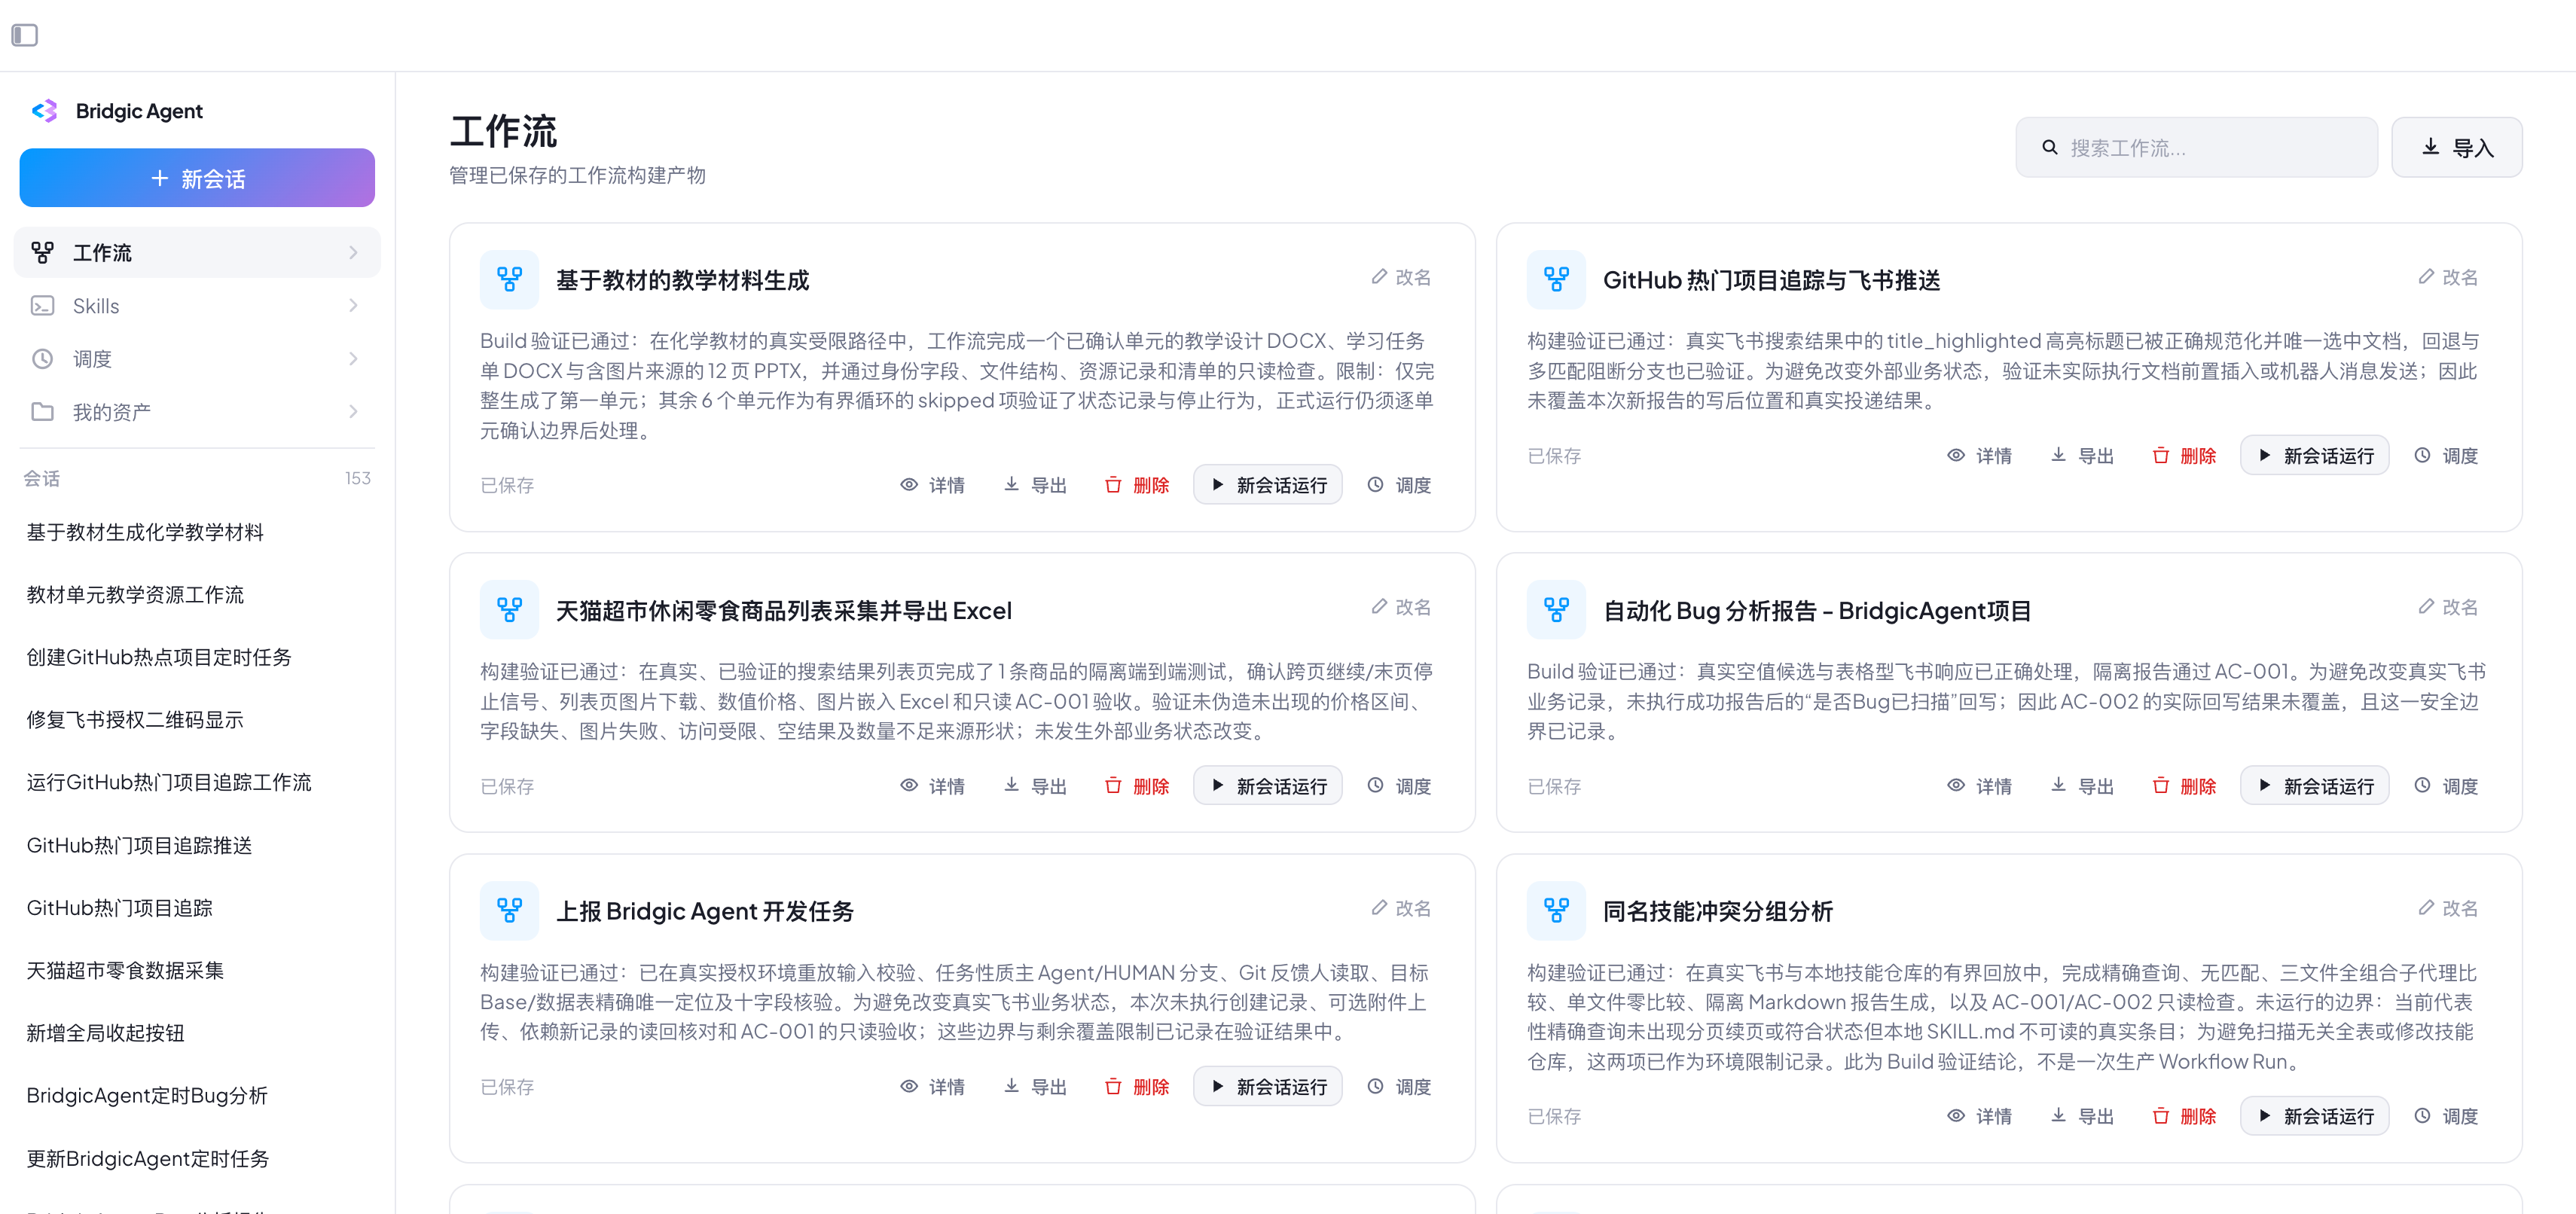2576x1214 pixels.
Task: Export the GitHub 热门项目追踪与飞书推送 workflow
Action: coord(2082,456)
